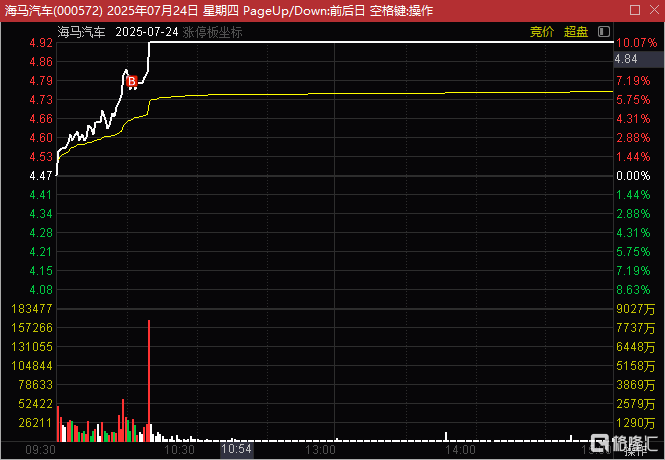Click the 4.84 price cursor tag

(638, 59)
